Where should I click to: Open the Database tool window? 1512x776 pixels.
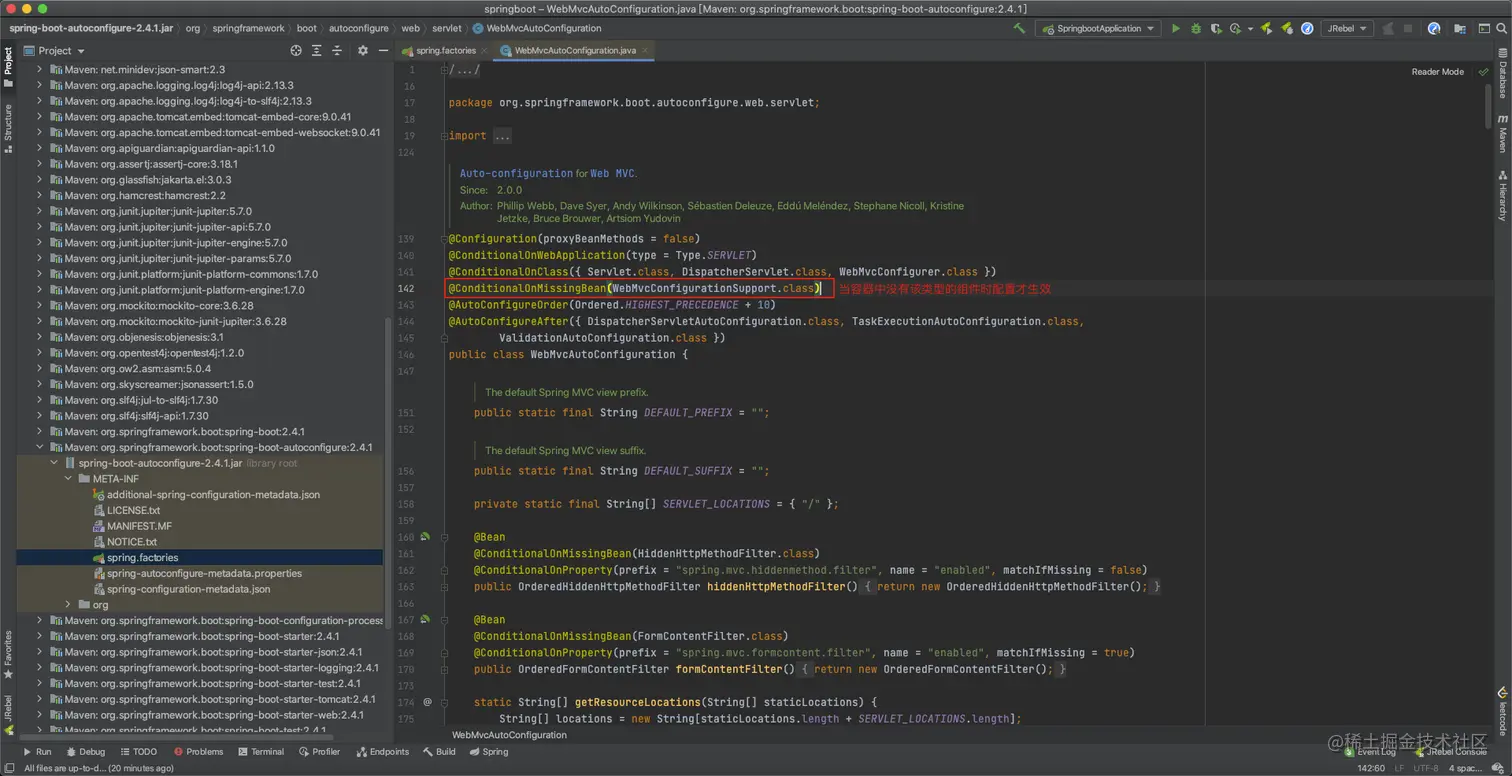tap(1503, 72)
